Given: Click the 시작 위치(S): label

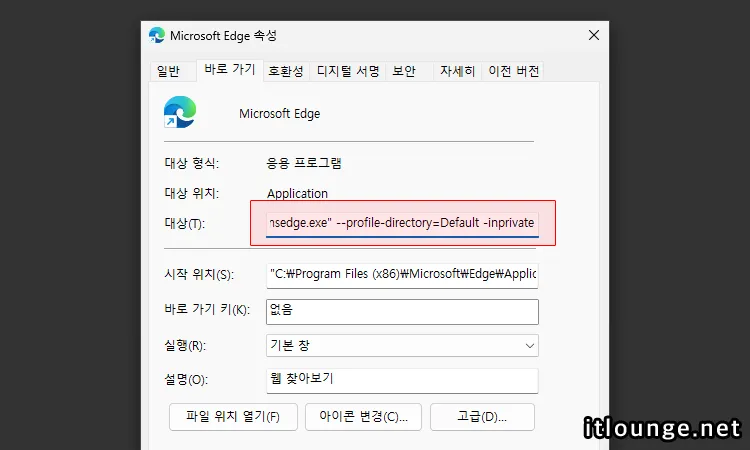Looking at the screenshot, I should [x=199, y=274].
